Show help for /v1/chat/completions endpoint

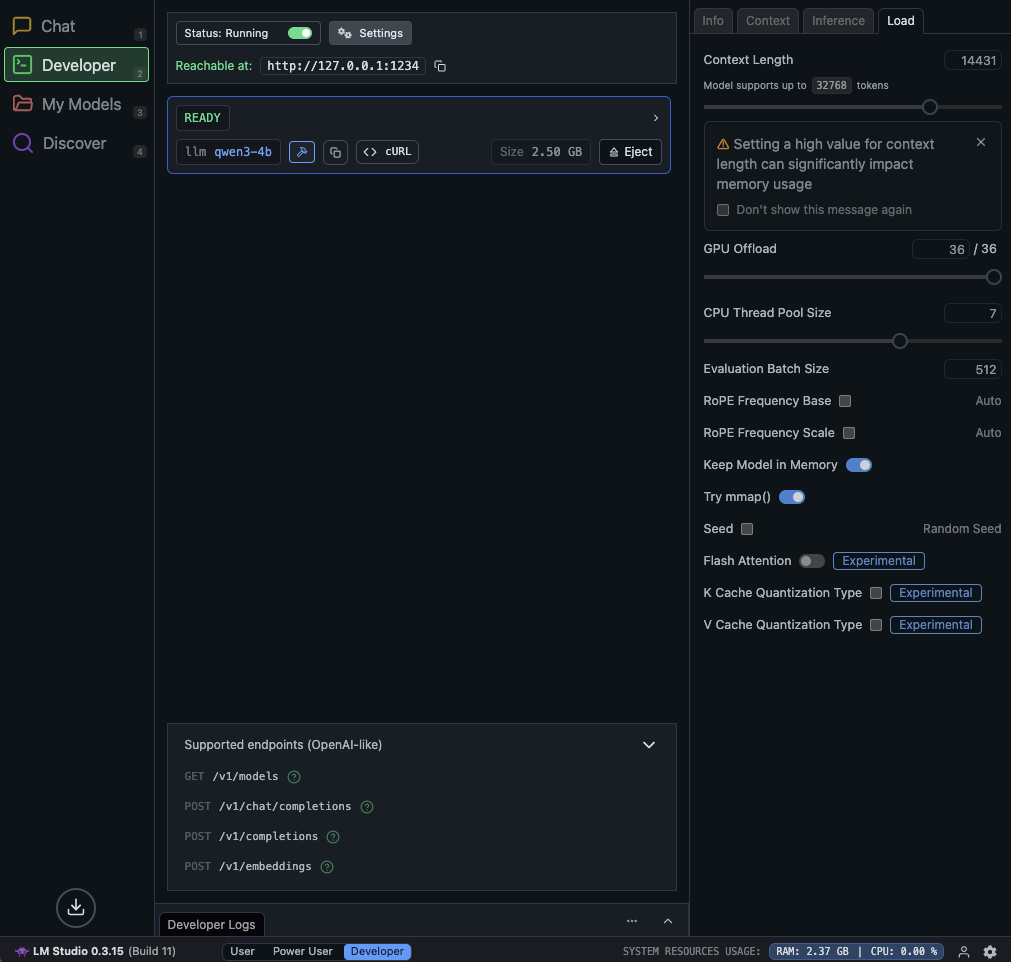367,807
